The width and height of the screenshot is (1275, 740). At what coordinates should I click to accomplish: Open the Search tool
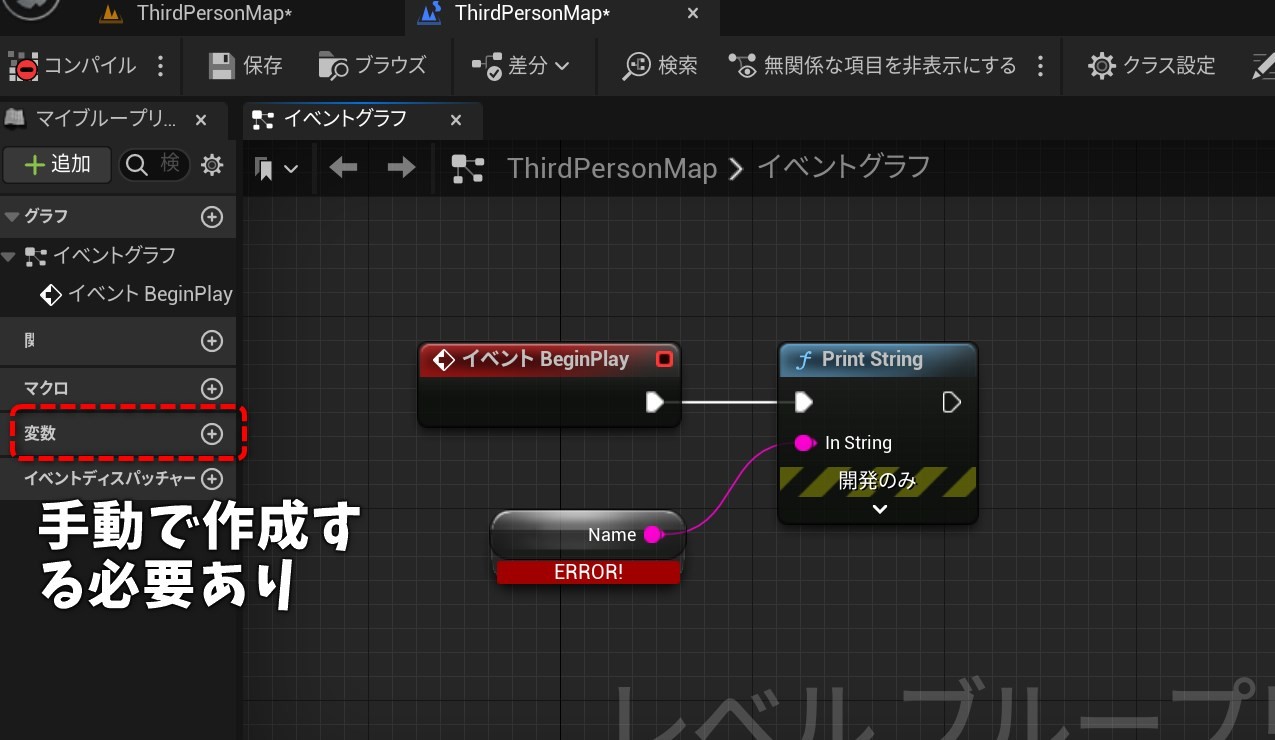click(x=660, y=66)
